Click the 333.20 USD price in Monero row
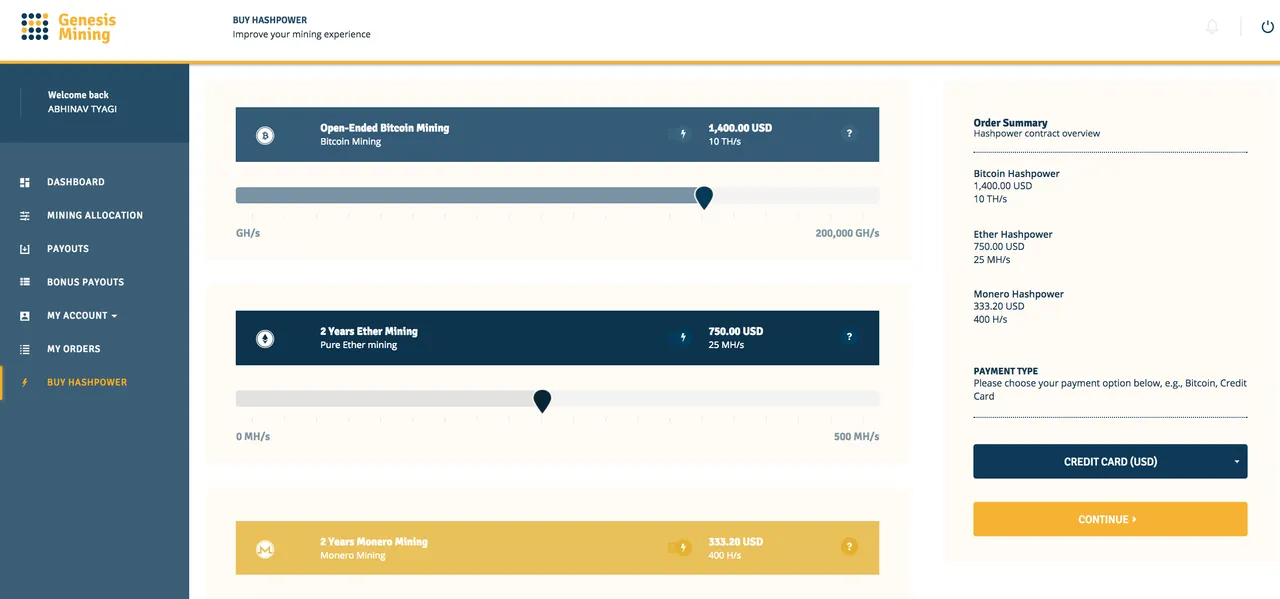1280x599 pixels. (x=736, y=542)
